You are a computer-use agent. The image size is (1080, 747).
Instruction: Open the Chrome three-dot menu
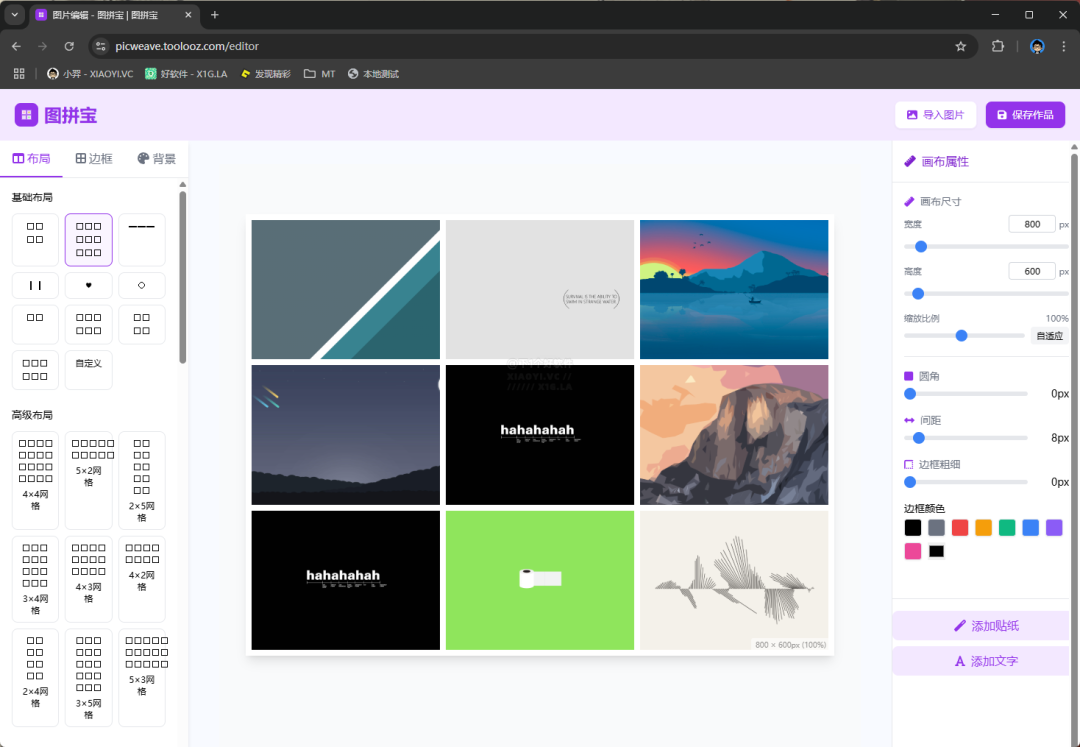click(x=1063, y=46)
